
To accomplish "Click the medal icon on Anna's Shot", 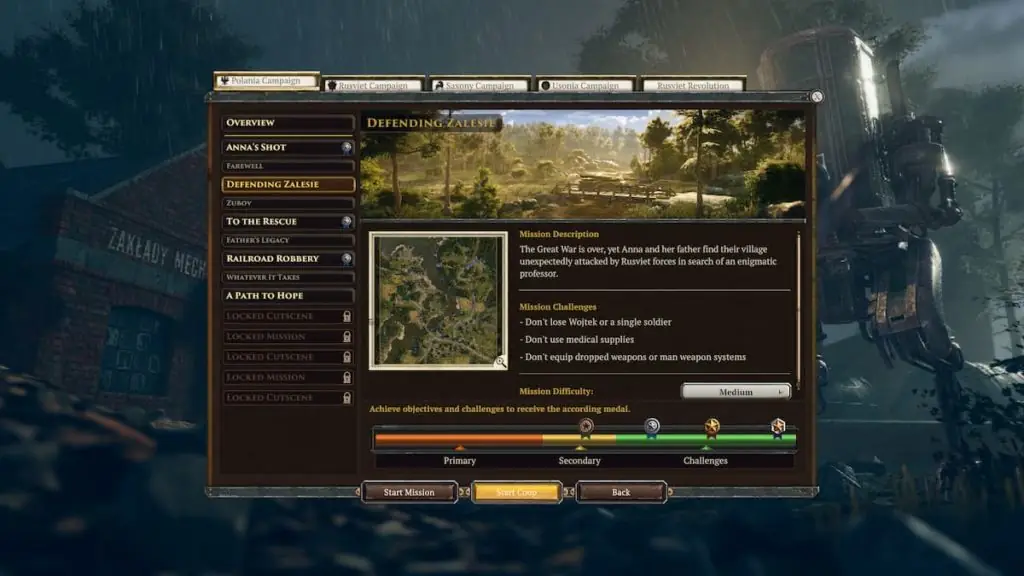I will click(346, 148).
